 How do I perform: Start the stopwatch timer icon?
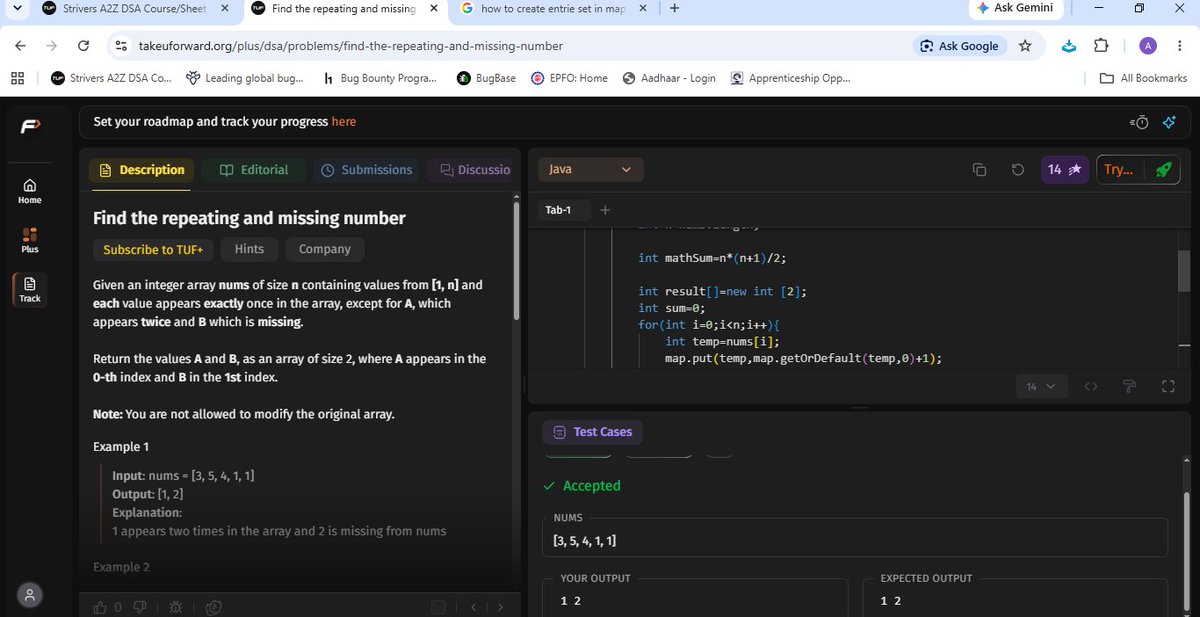tap(1139, 122)
